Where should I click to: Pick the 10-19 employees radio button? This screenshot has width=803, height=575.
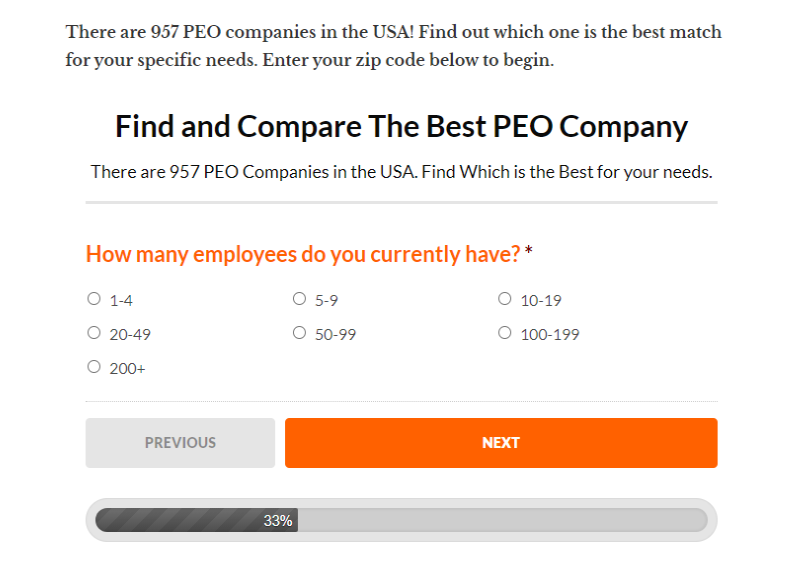tap(505, 298)
